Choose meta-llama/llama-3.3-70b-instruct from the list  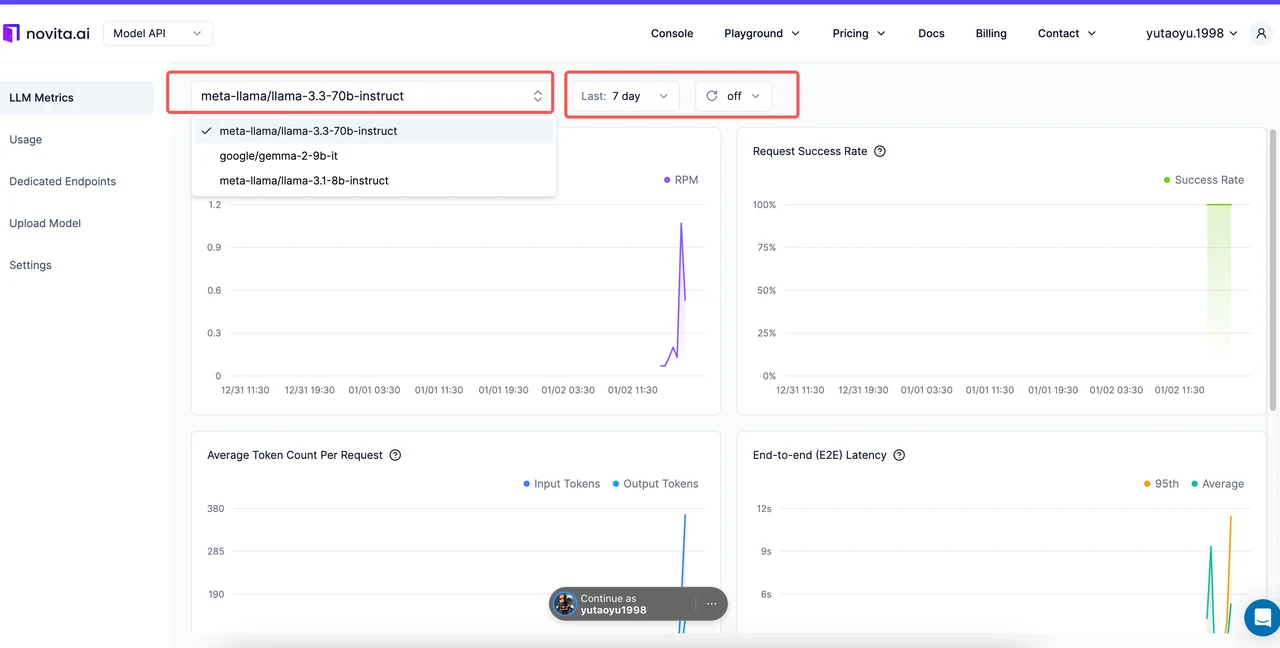373,131
